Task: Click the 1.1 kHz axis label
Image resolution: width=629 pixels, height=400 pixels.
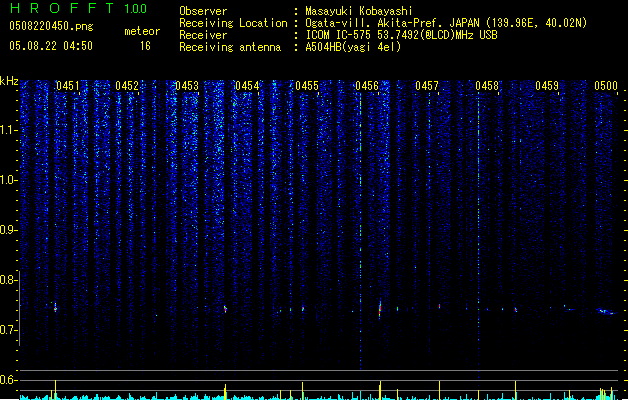Action: pos(8,130)
